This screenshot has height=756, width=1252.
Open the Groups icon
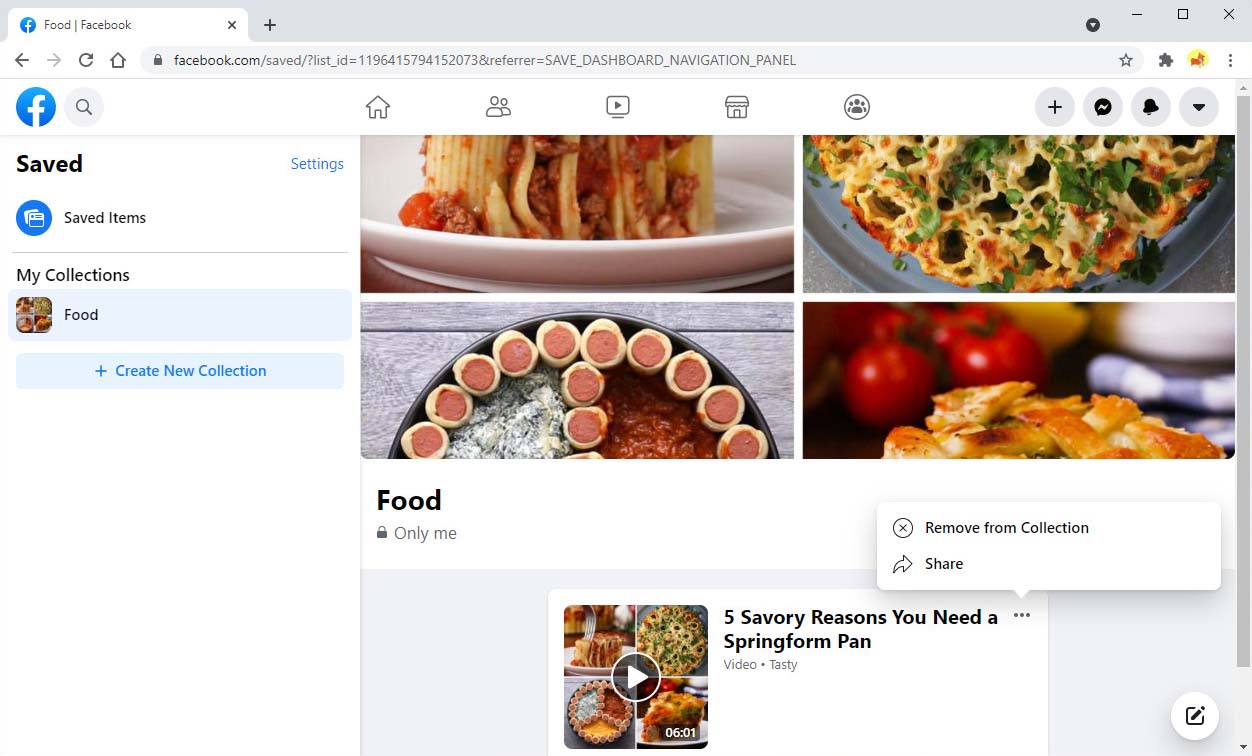(856, 107)
